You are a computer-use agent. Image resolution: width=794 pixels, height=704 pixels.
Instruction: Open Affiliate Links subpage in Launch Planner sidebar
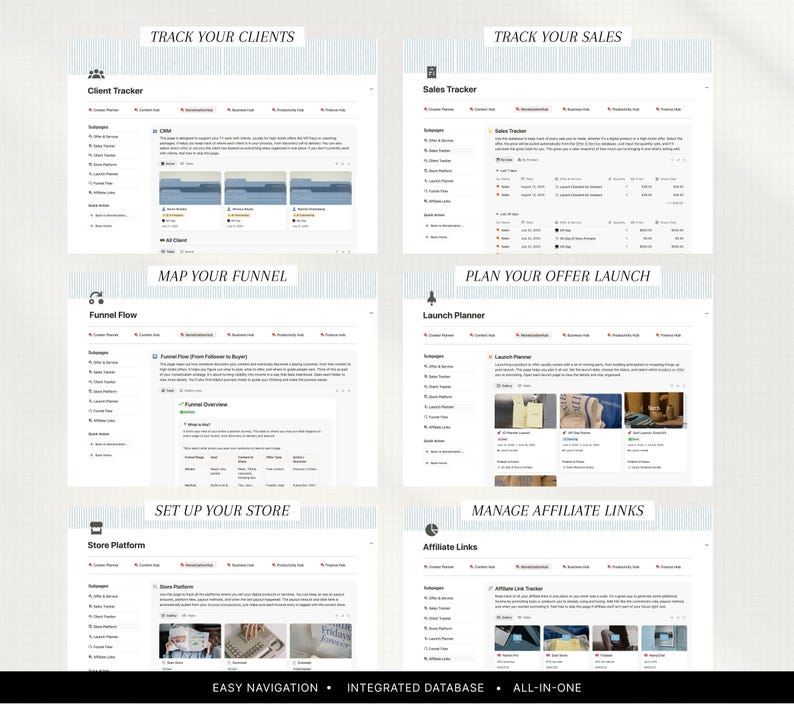click(438, 427)
